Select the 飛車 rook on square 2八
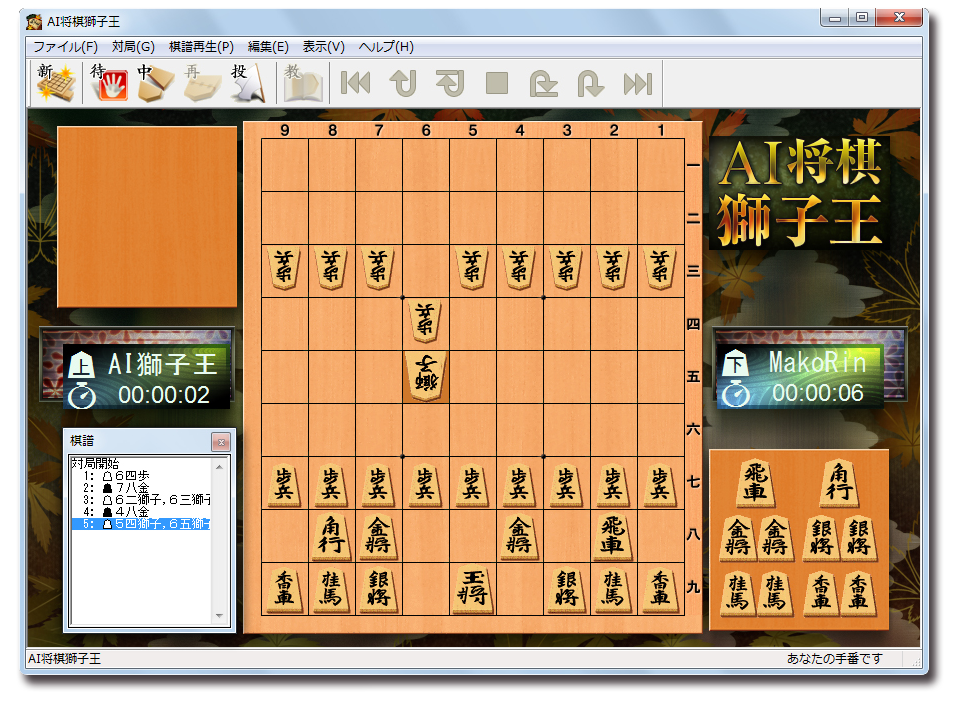The height and width of the screenshot is (710, 960). click(613, 536)
